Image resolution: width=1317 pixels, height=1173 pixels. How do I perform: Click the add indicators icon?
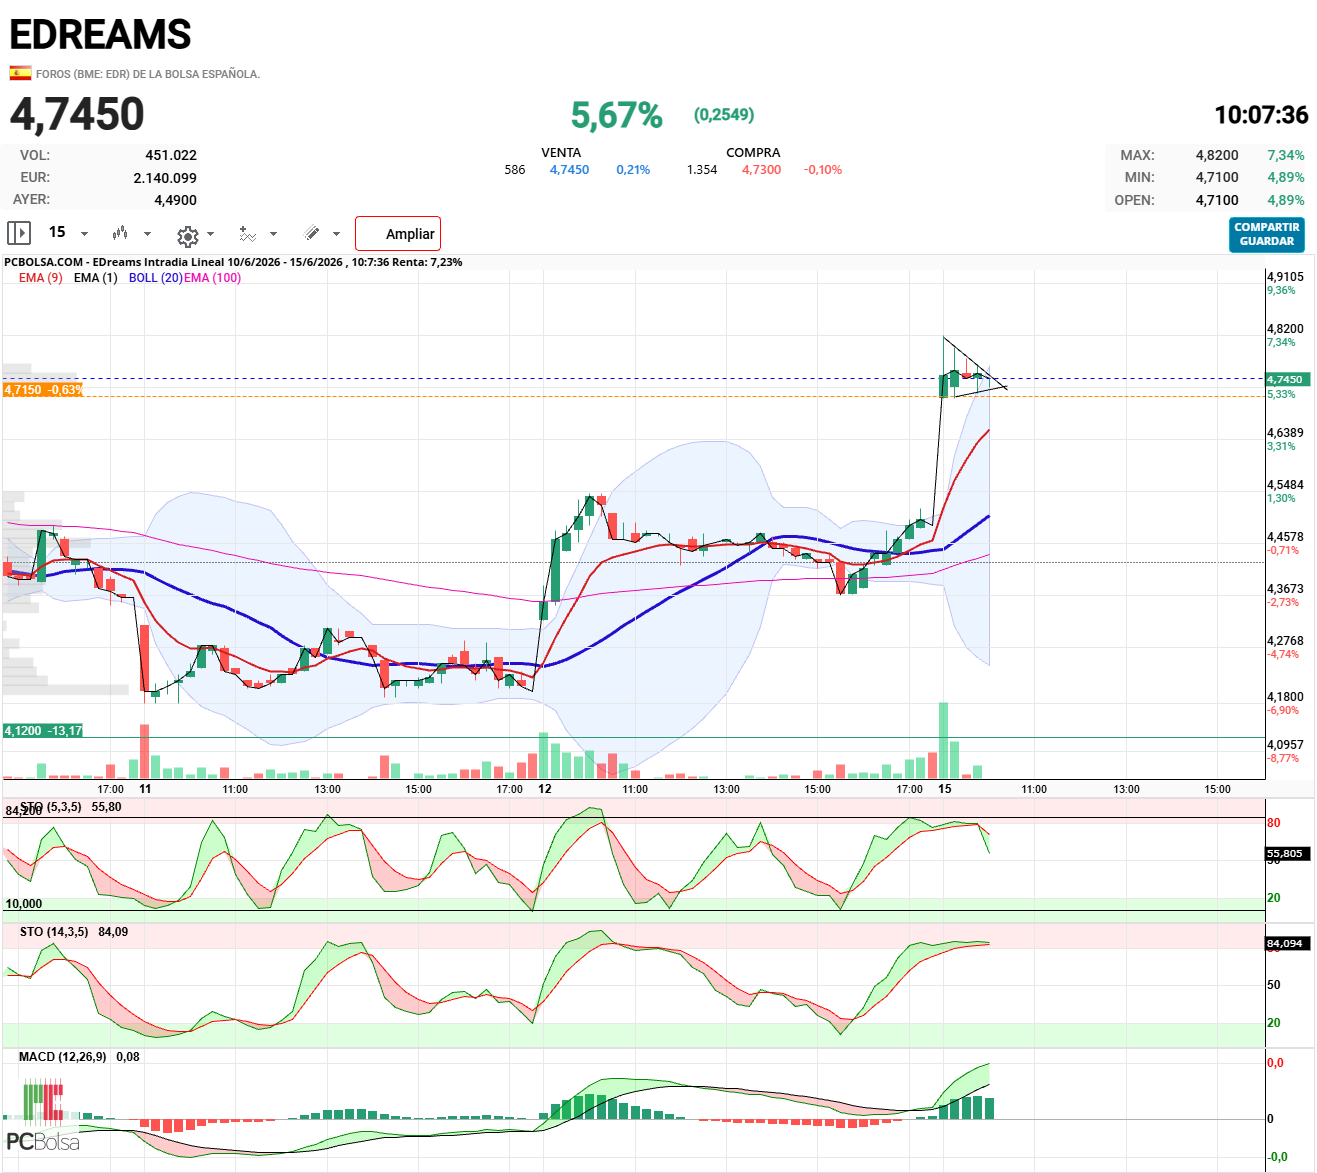247,233
